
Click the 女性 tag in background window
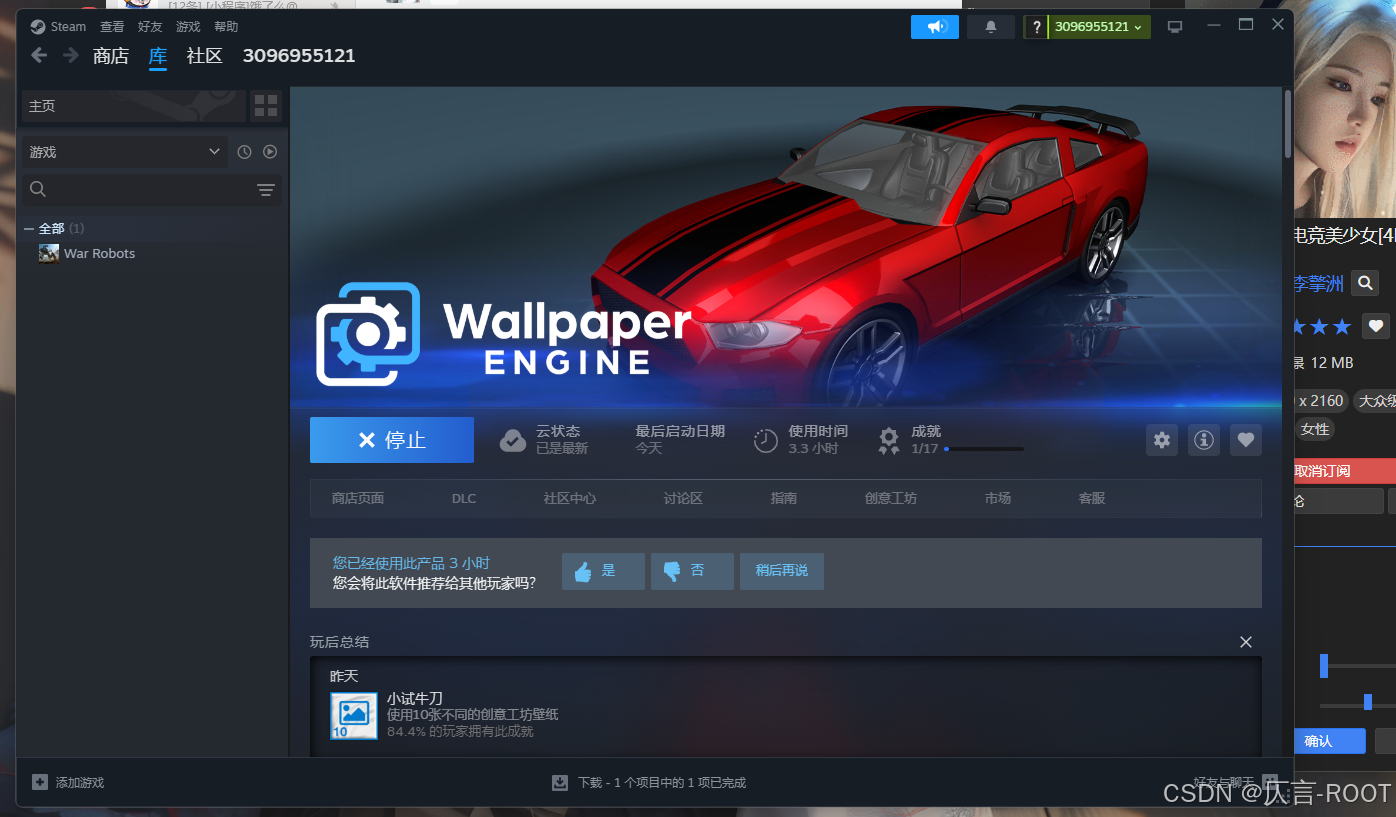tap(1315, 429)
